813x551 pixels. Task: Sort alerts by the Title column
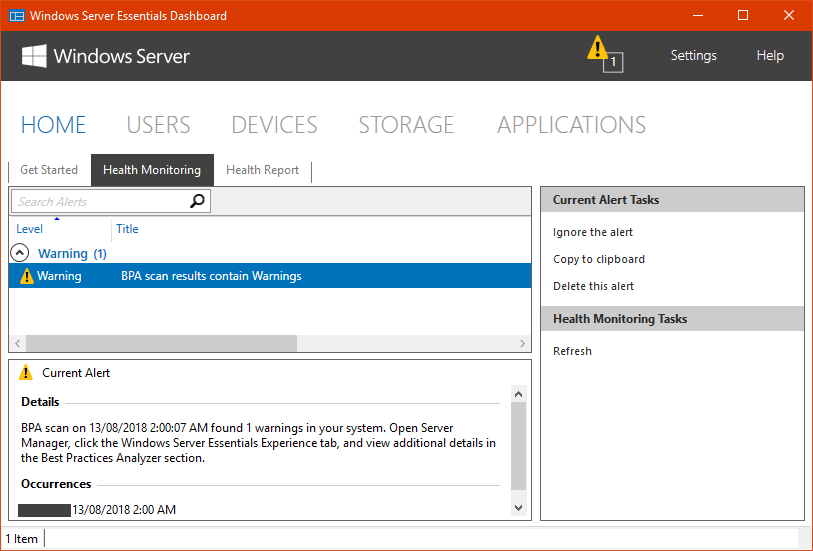tap(127, 229)
